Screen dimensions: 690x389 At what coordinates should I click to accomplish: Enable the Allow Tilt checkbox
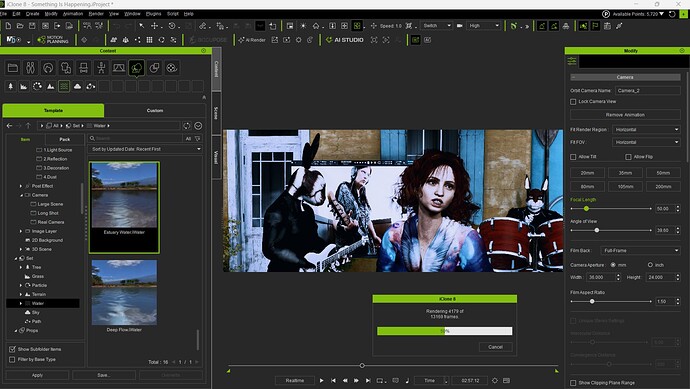[573, 157]
